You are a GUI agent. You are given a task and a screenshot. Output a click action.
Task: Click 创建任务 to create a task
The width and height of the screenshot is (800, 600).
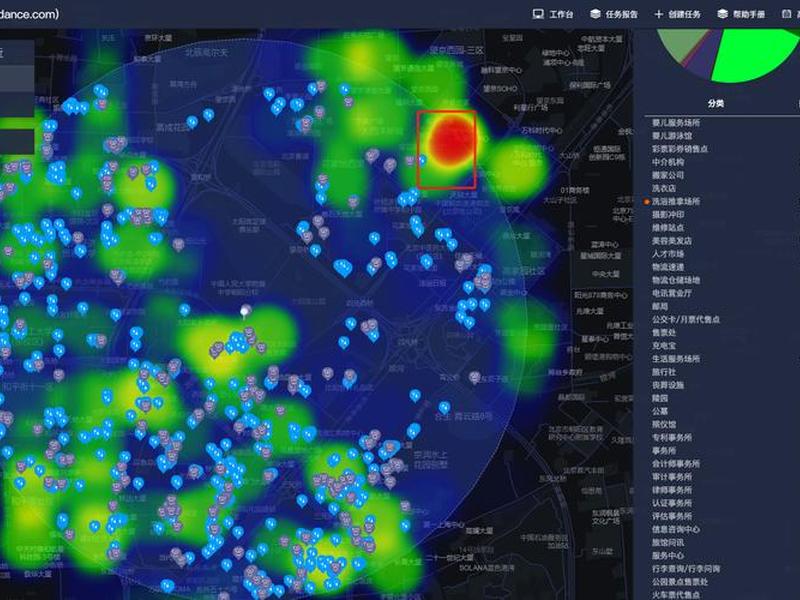point(678,14)
